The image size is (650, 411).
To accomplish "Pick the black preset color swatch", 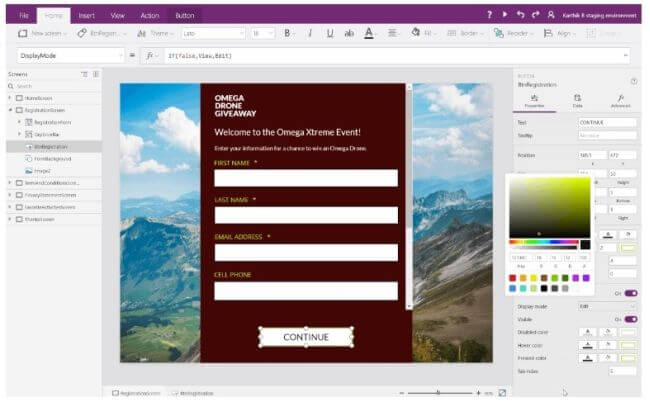I will click(544, 288).
